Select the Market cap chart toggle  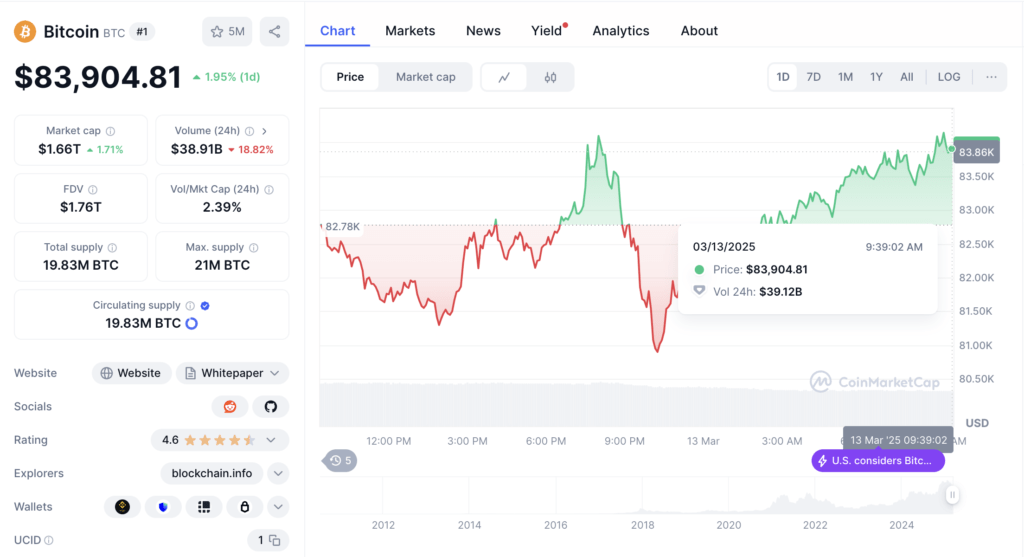(x=426, y=77)
